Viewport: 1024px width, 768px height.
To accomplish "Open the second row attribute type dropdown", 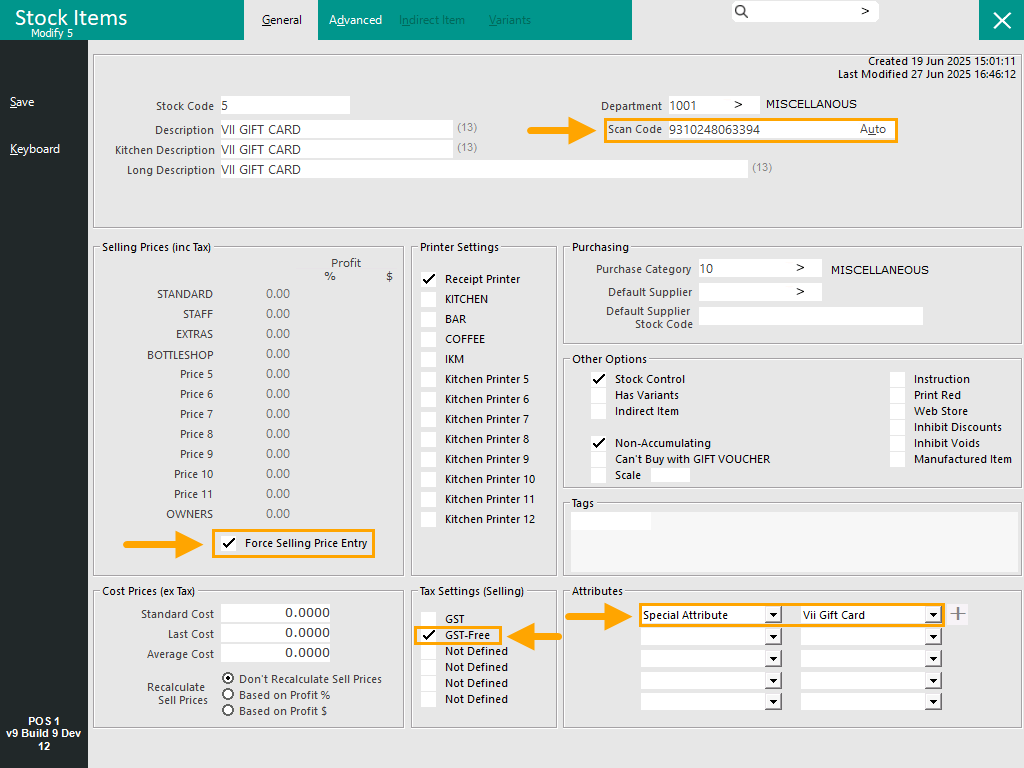I will [x=772, y=637].
